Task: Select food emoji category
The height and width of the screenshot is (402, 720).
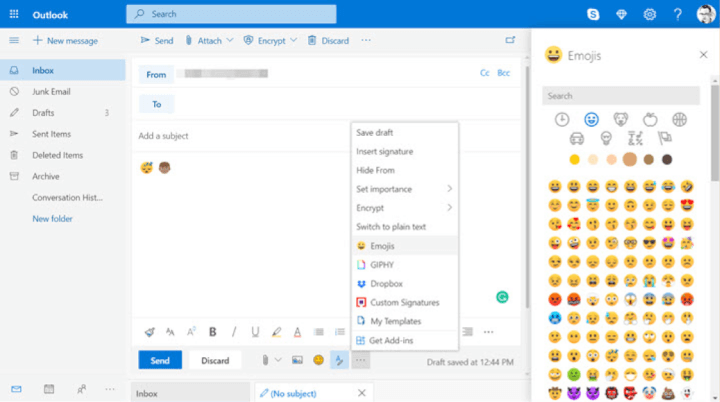Action: pyautogui.click(x=650, y=119)
